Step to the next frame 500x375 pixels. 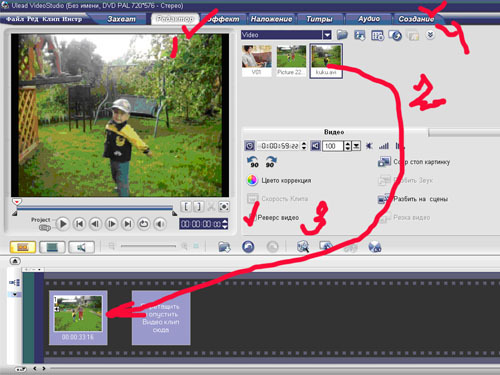point(111,224)
